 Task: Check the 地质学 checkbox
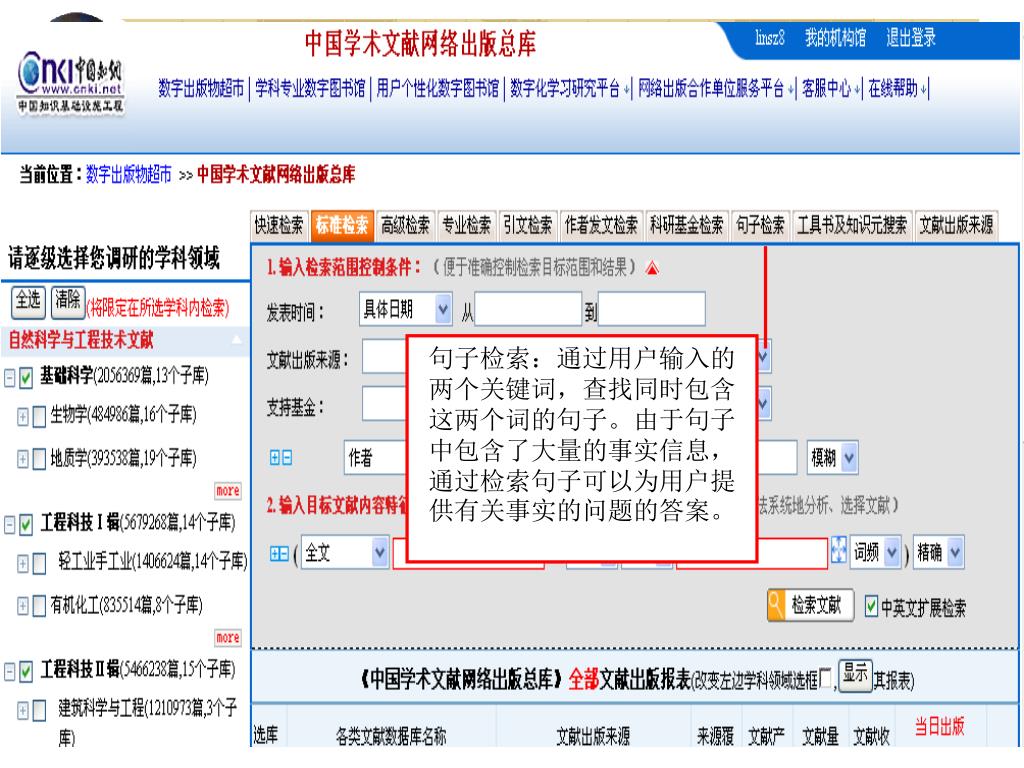click(x=39, y=459)
